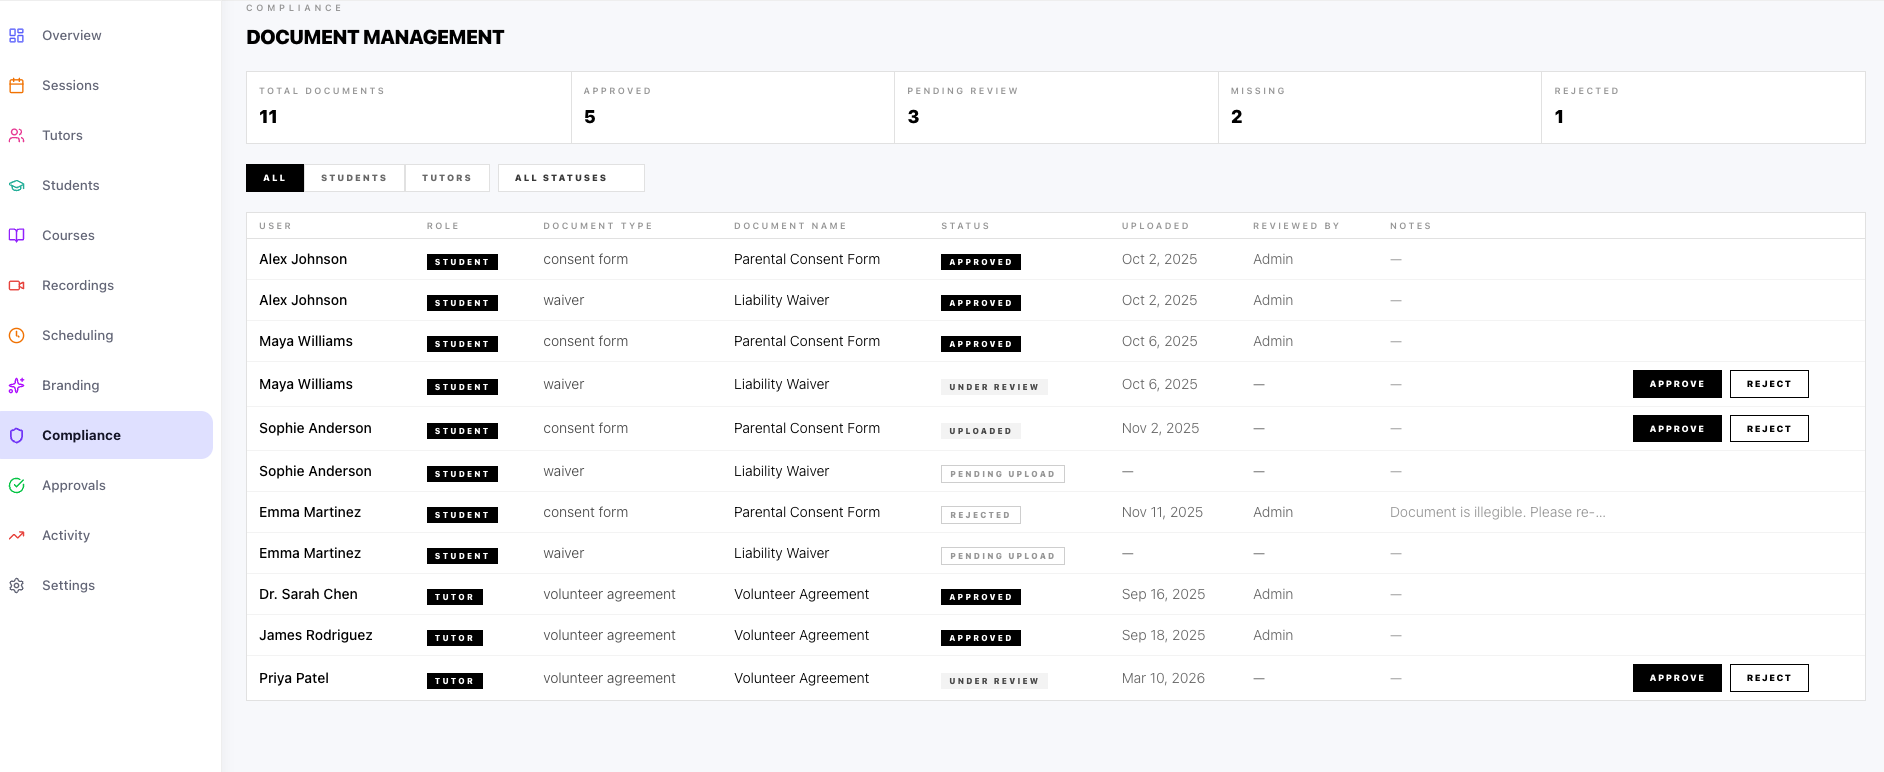Open the Approvals page in sidebar
Image resolution: width=1884 pixels, height=772 pixels.
[x=73, y=486]
